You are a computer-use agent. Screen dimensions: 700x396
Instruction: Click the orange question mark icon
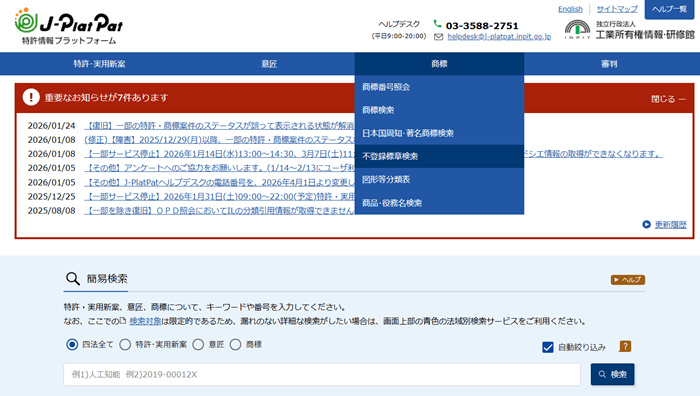pos(625,346)
